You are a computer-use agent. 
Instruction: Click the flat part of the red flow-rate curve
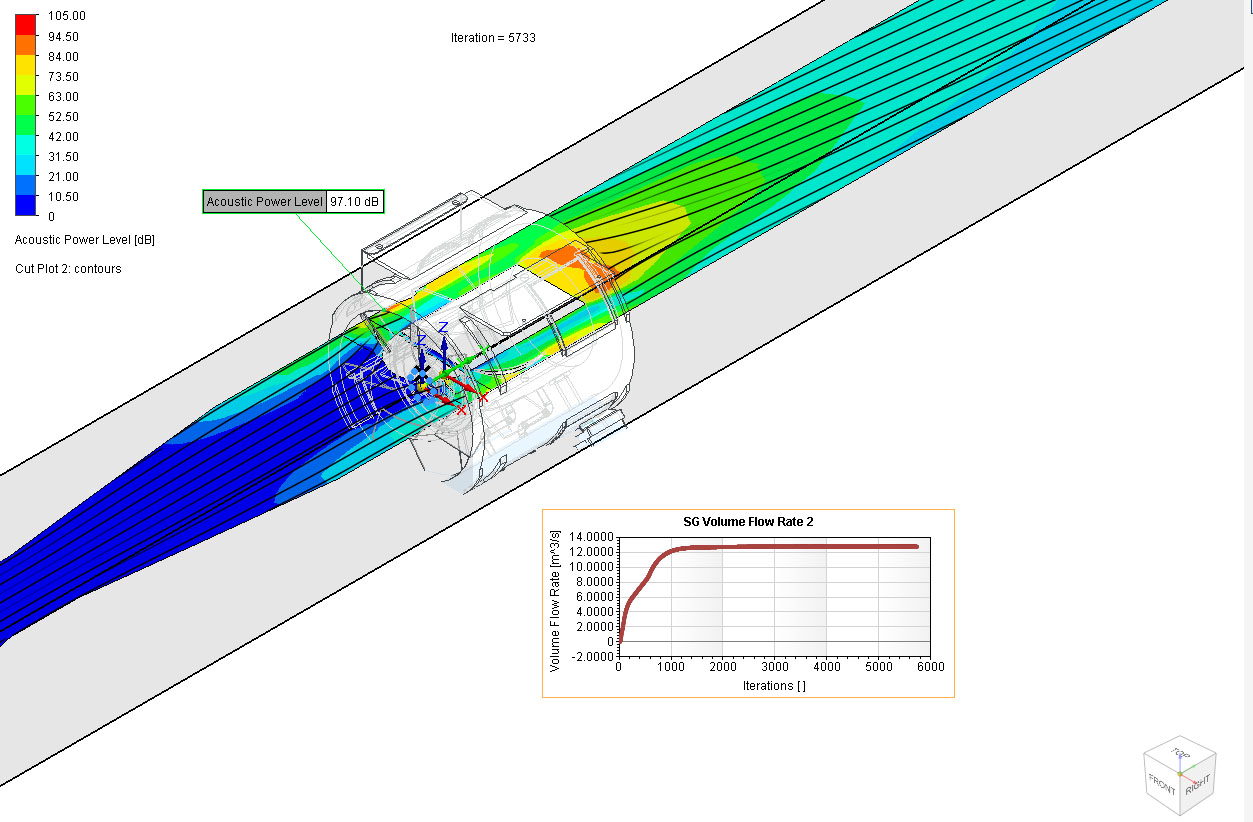[x=800, y=546]
